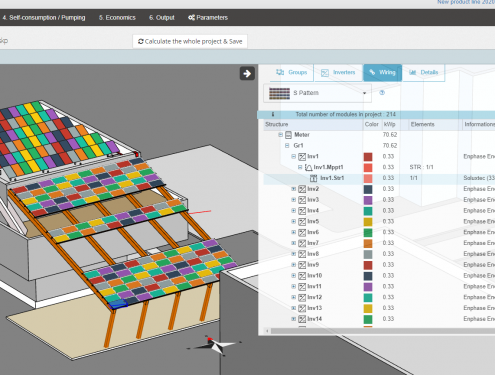Expand the Inv5 inverter node

[x=294, y=221]
